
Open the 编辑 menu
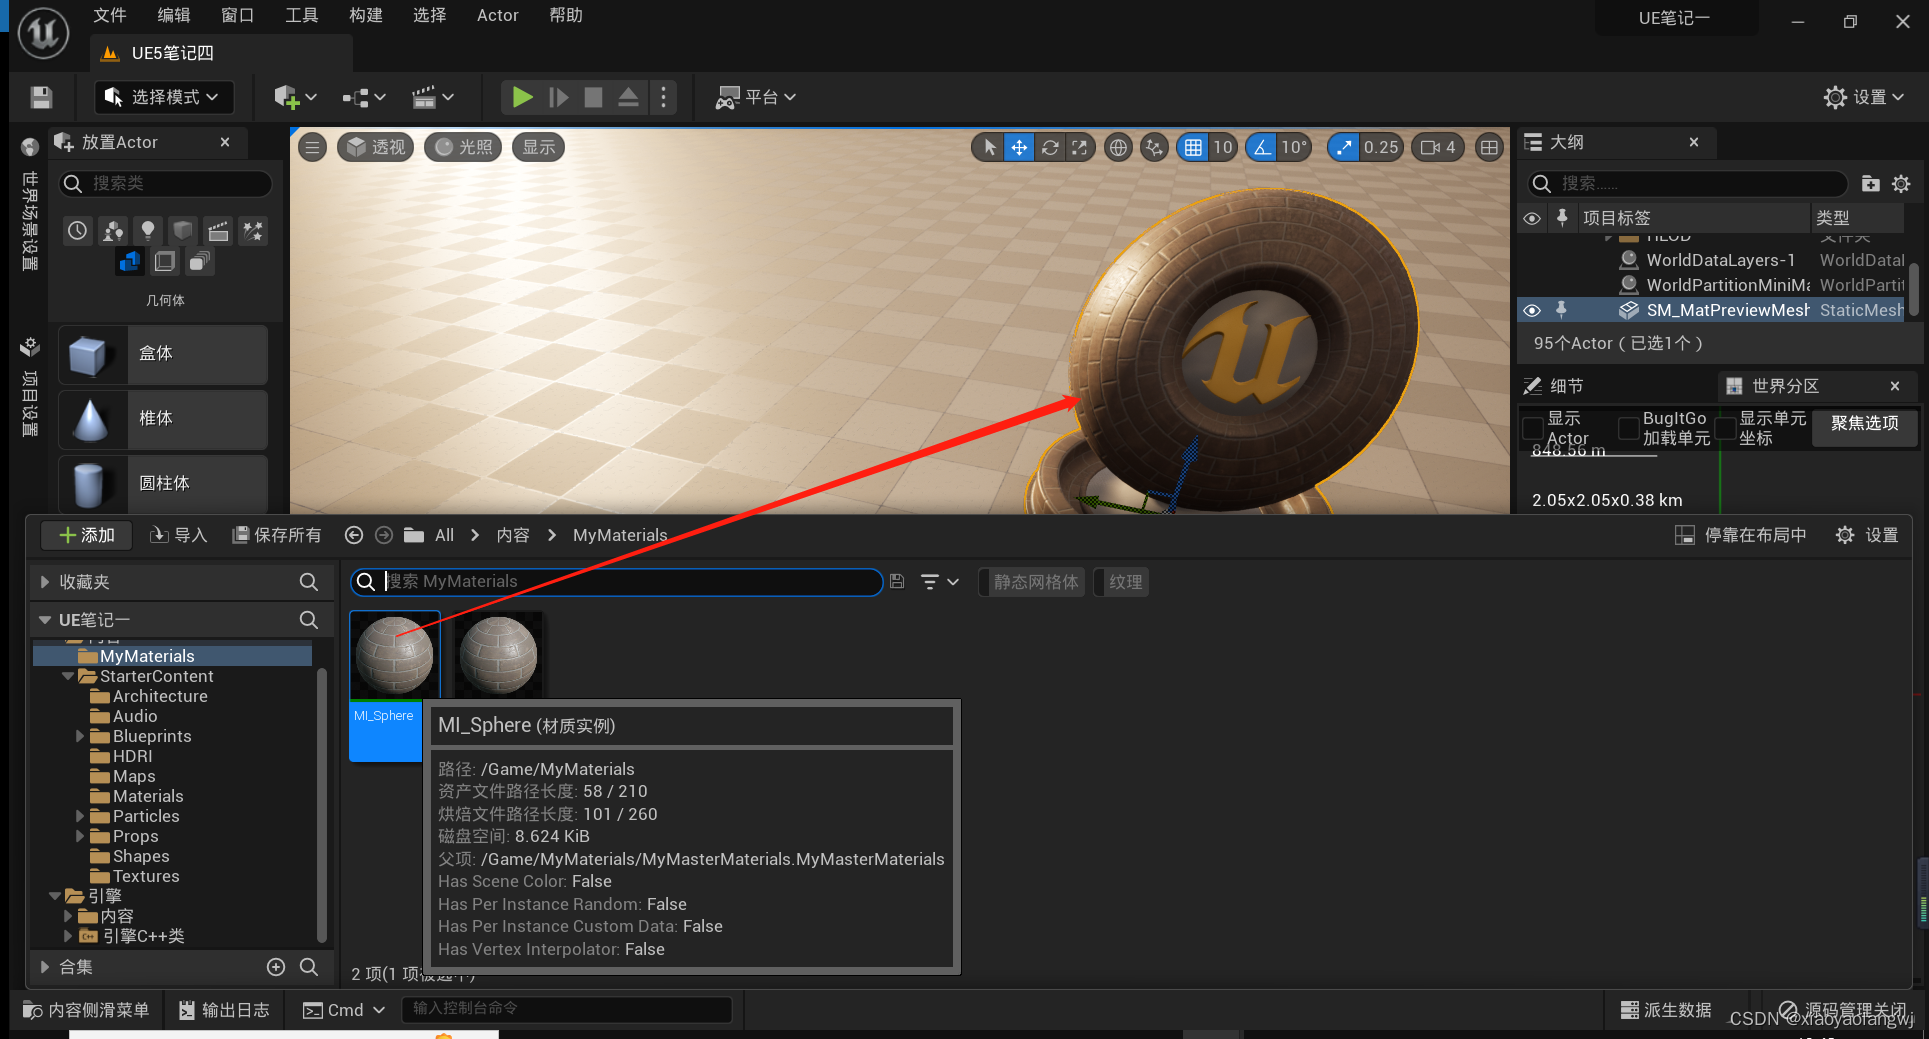point(174,15)
